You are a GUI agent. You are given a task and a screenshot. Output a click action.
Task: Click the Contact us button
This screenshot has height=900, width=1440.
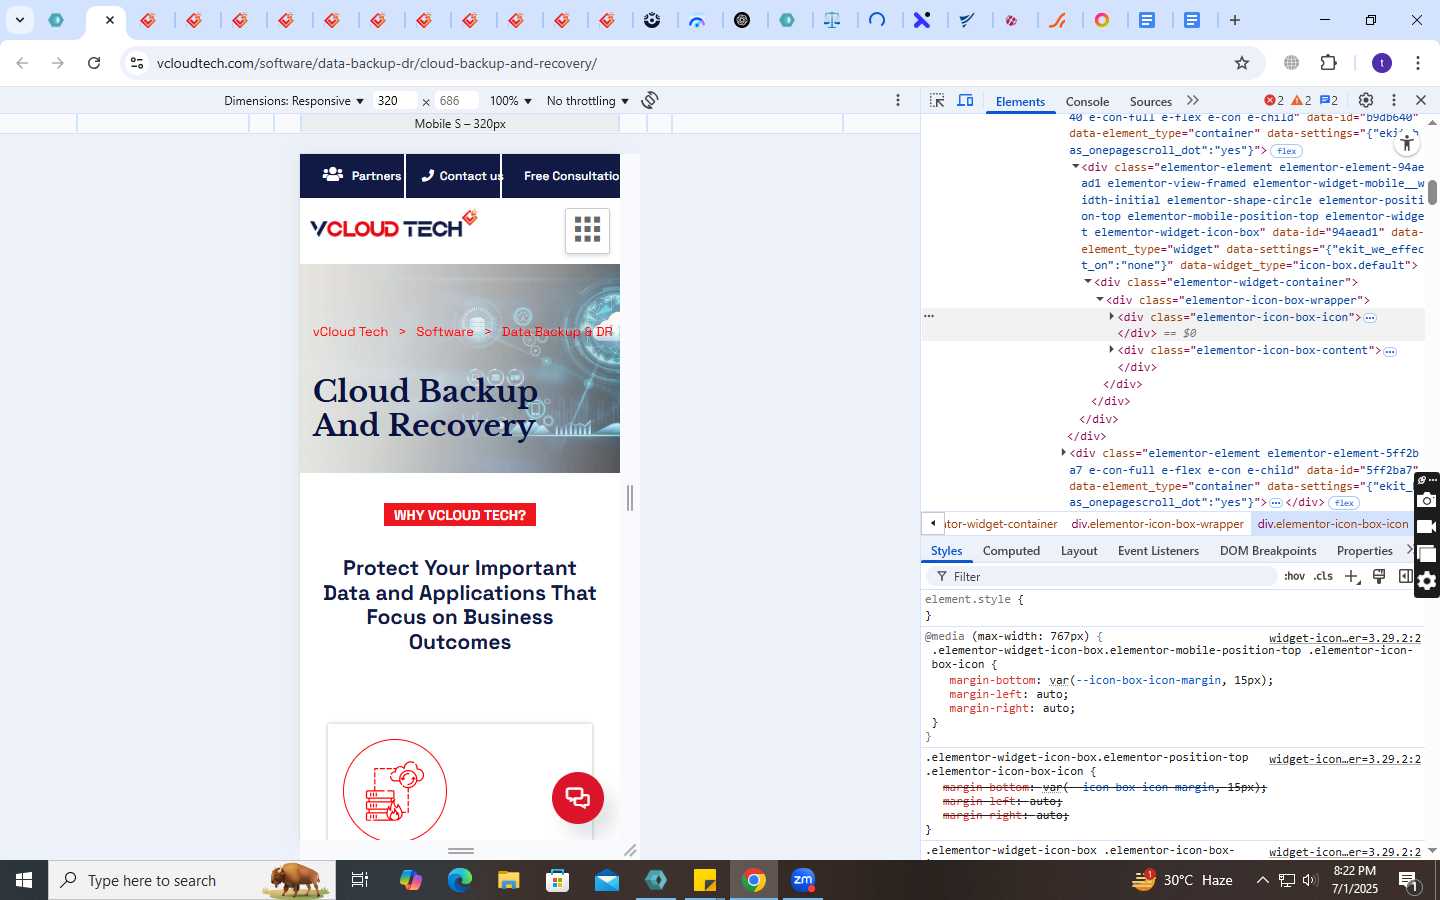point(454,176)
